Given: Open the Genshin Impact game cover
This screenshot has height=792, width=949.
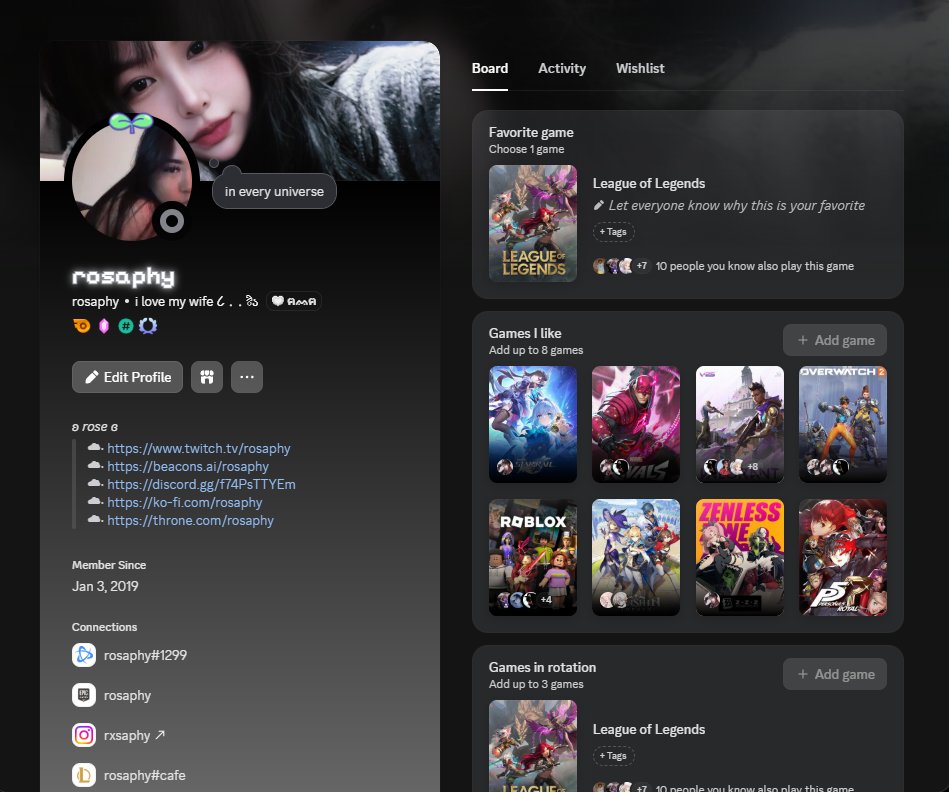Looking at the screenshot, I should (635, 557).
